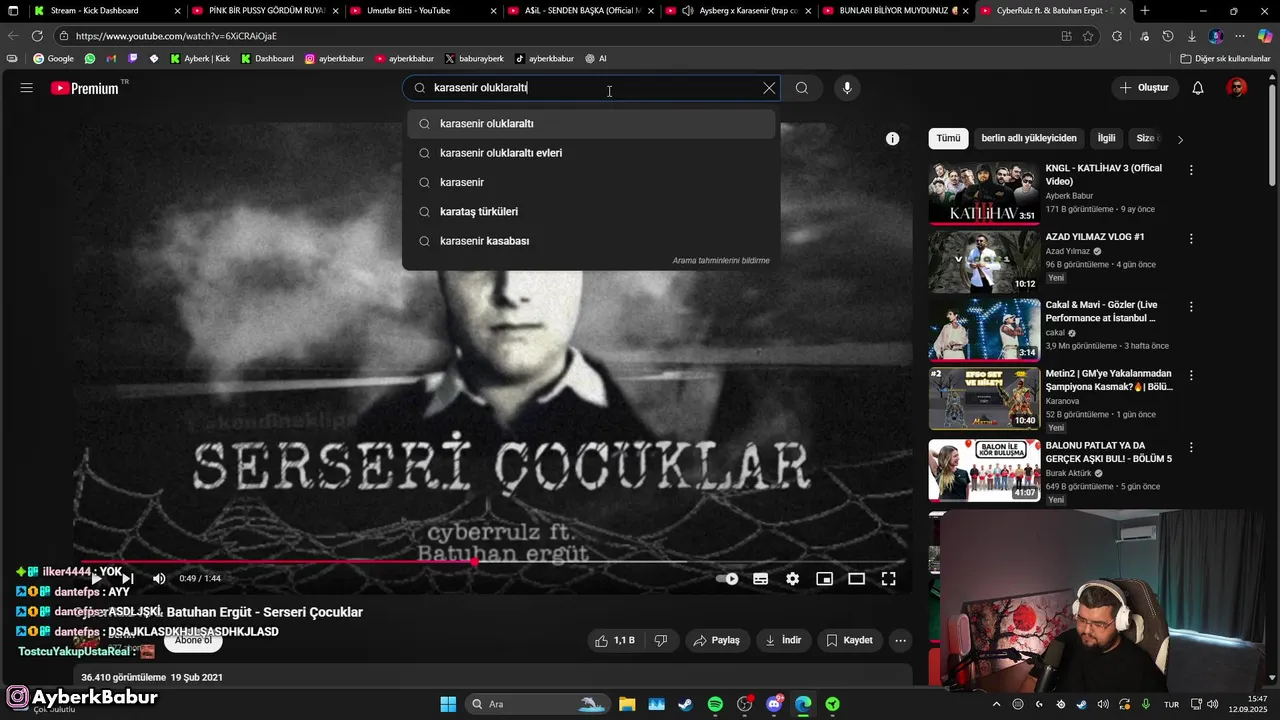Open AZAD YILMAZ VLOG #1 title
The image size is (1280, 720).
point(1095,237)
